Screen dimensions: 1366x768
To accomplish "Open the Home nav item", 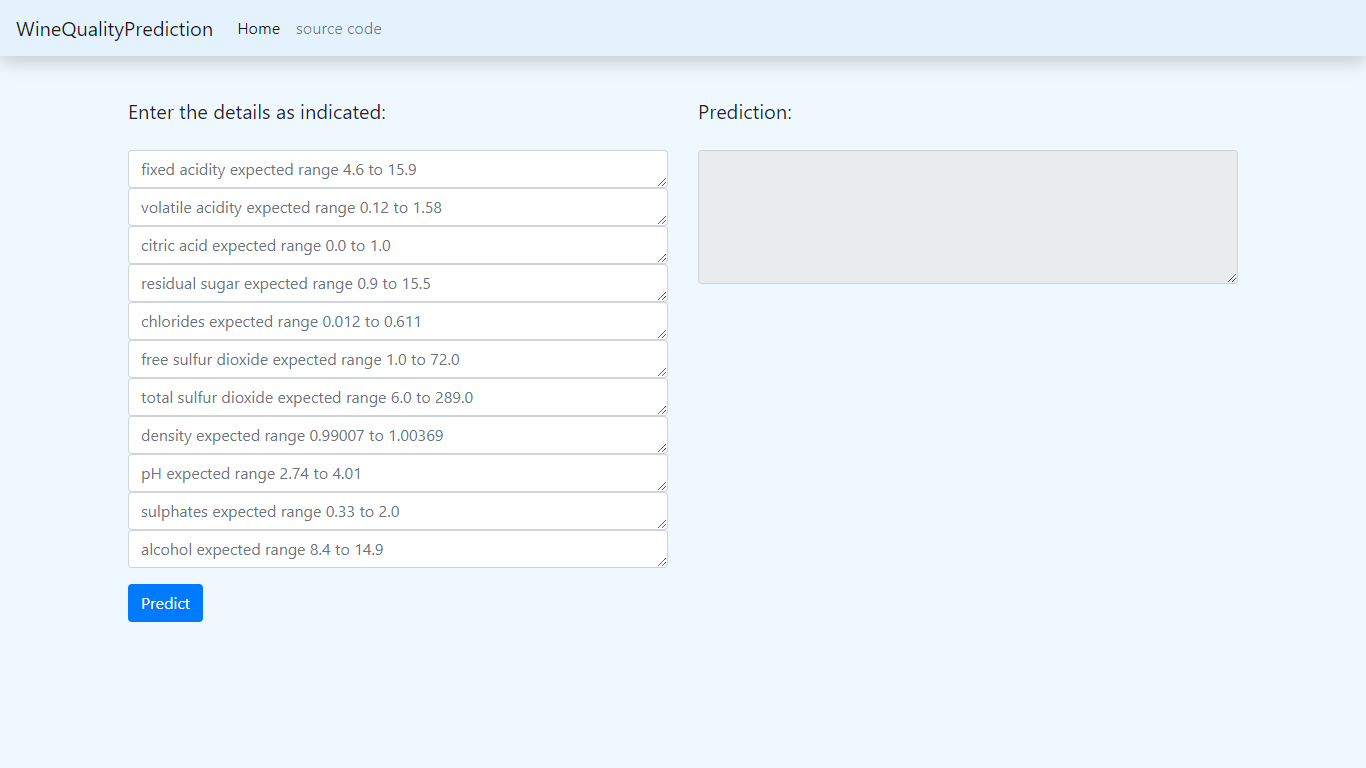I will (x=259, y=29).
